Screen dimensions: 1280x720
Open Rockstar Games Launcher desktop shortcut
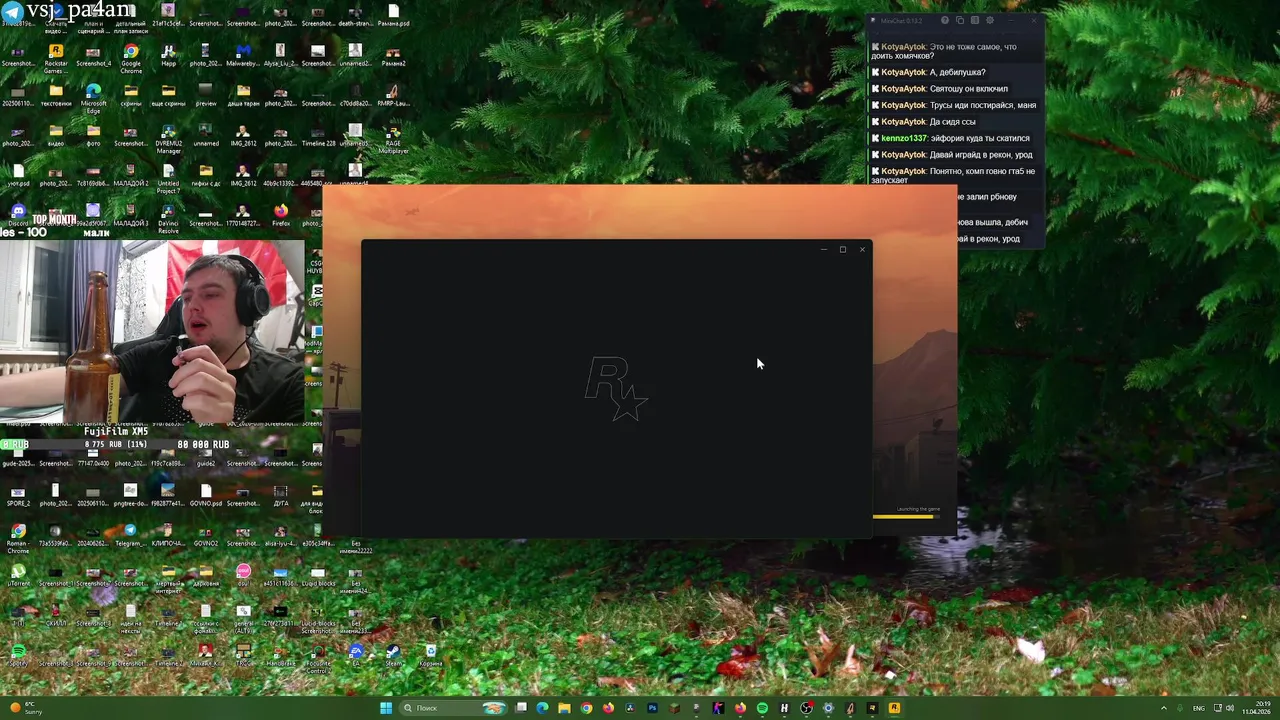(x=55, y=58)
